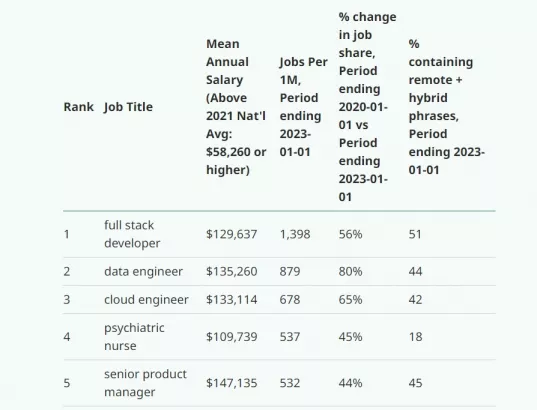Click the 80% job share change cell
The image size is (537, 410).
tap(350, 272)
